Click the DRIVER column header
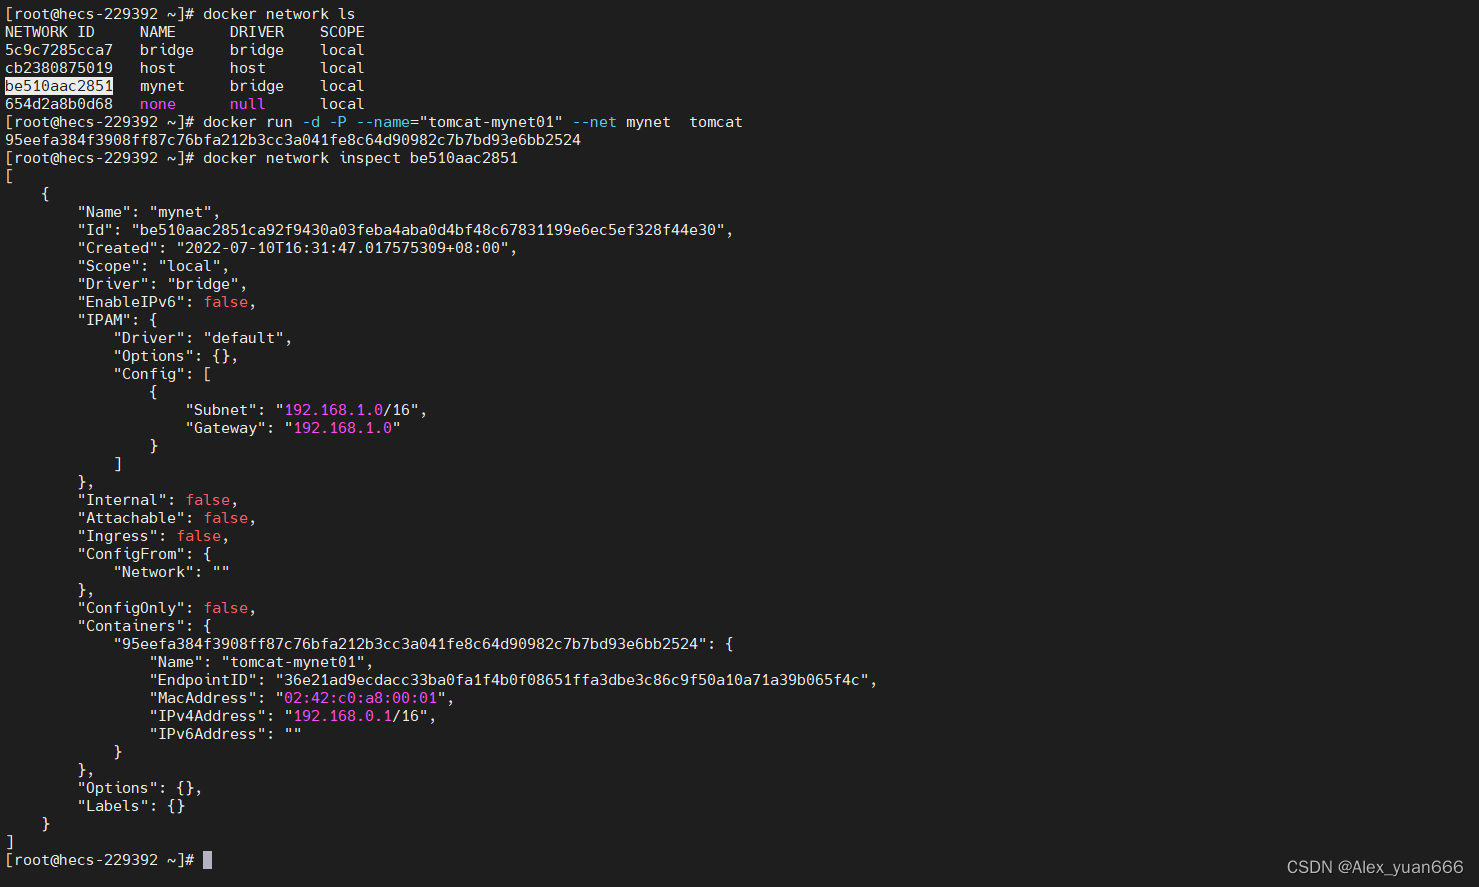The width and height of the screenshot is (1479, 887). 257,32
